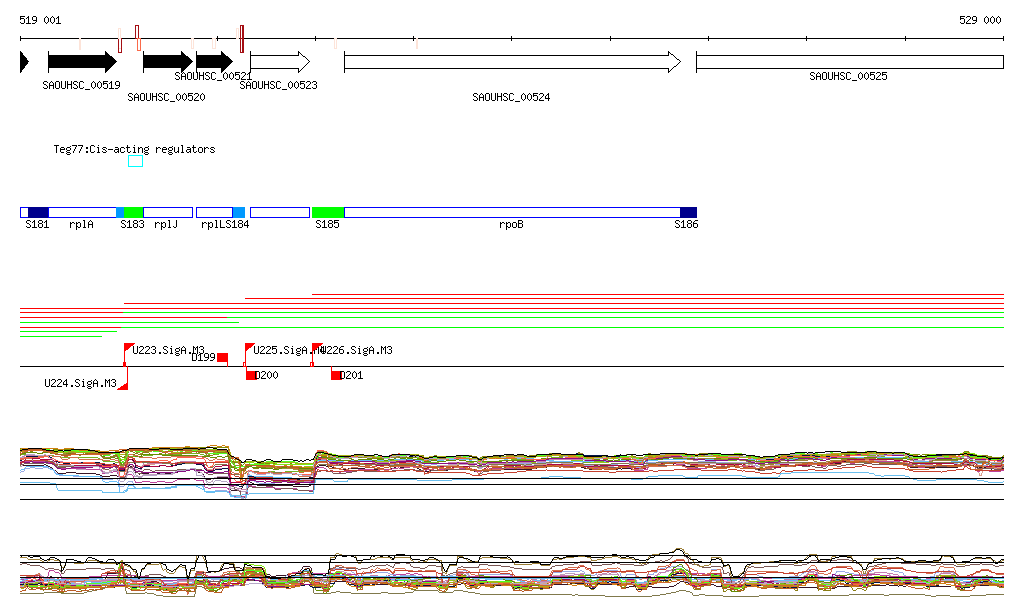
Task: Select the green S183 segment
Action: click(133, 212)
